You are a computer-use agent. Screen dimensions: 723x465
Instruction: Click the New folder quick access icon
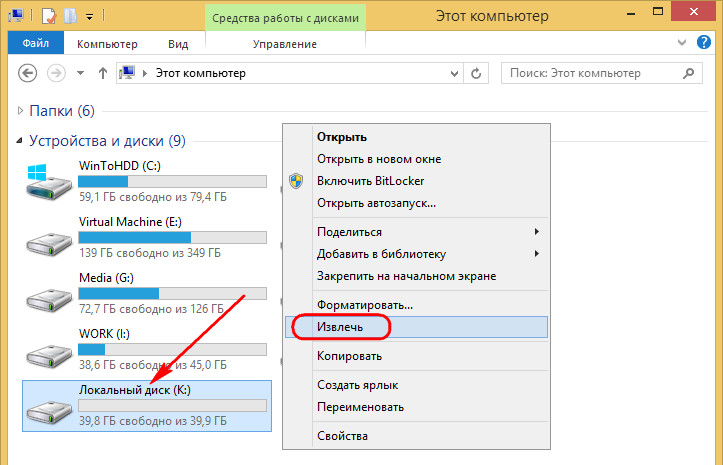pos(70,16)
